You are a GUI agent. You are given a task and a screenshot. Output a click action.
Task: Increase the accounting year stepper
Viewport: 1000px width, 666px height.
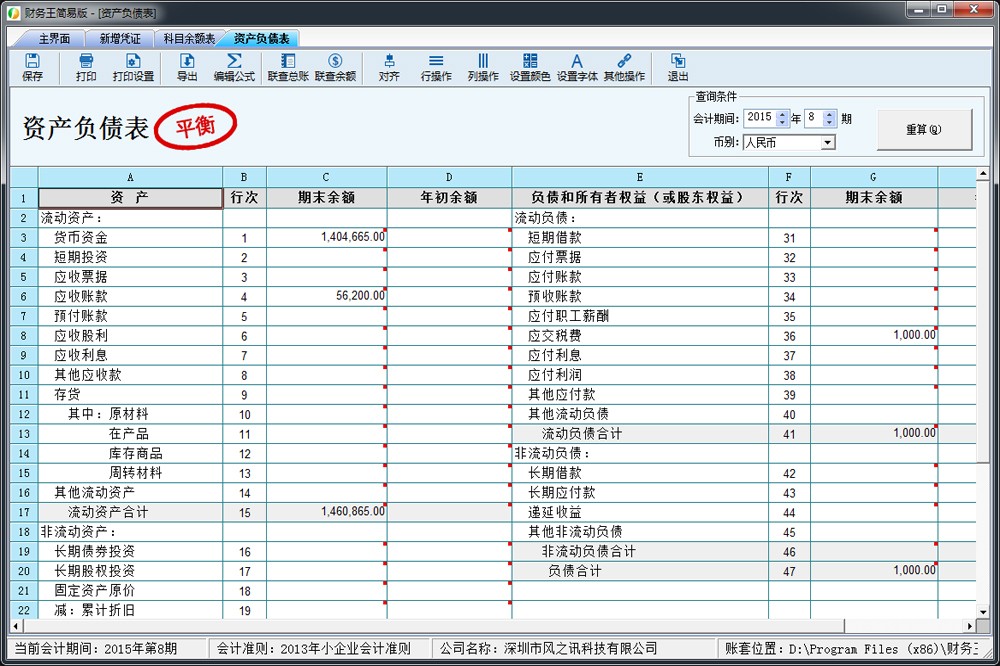click(x=782, y=114)
